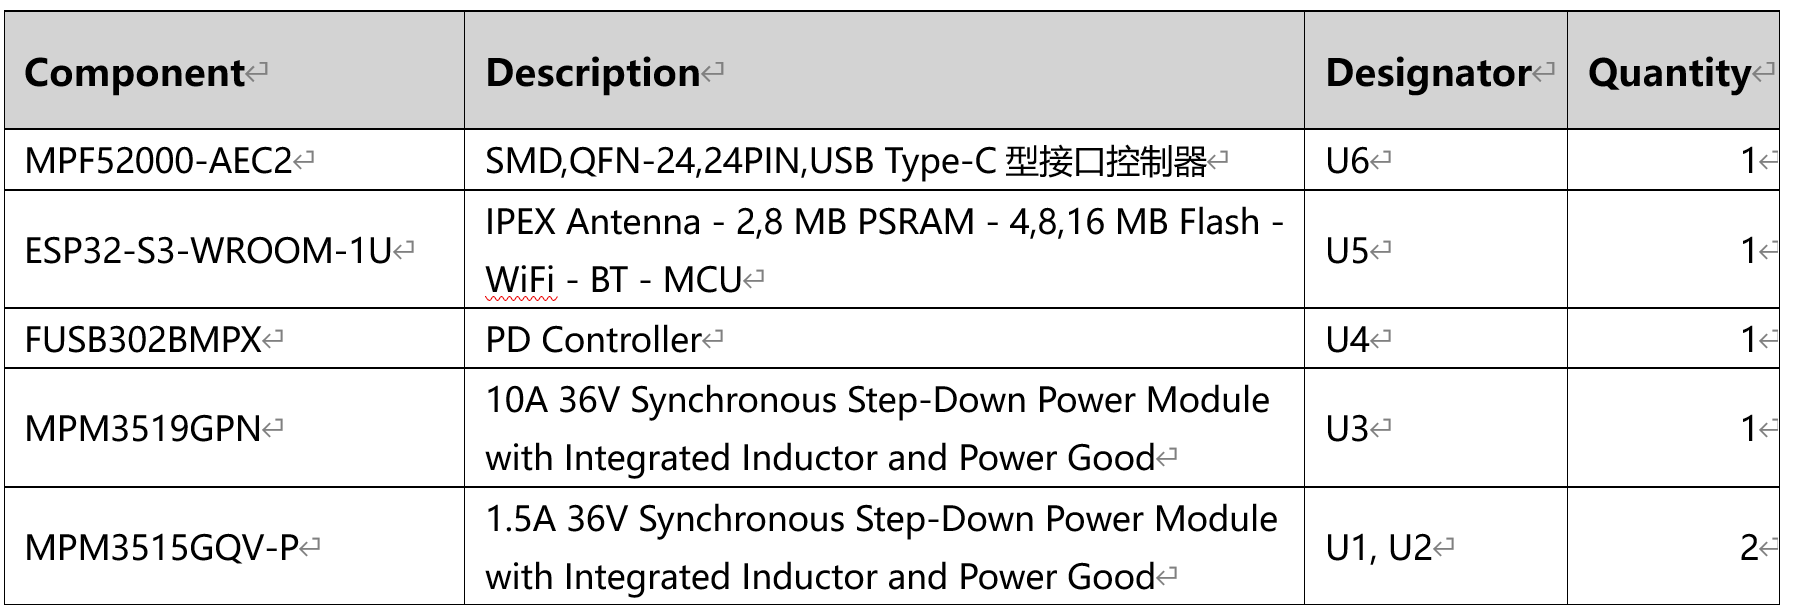This screenshot has height=616, width=1795.
Task: Click the U4 designator cell
Action: coord(1346,340)
